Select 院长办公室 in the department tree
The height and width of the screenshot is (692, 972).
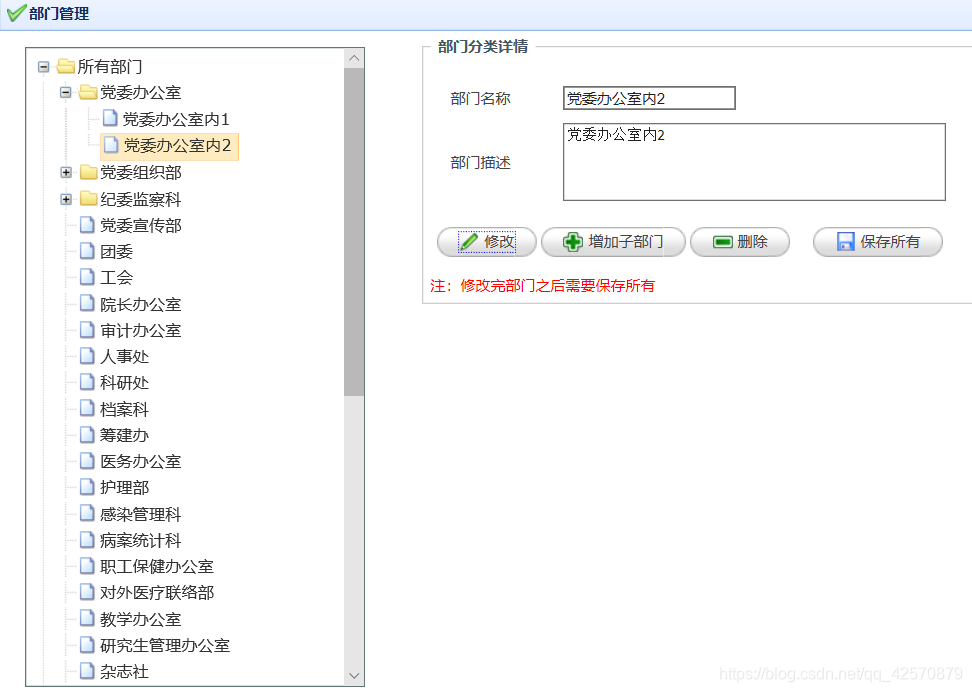(141, 304)
